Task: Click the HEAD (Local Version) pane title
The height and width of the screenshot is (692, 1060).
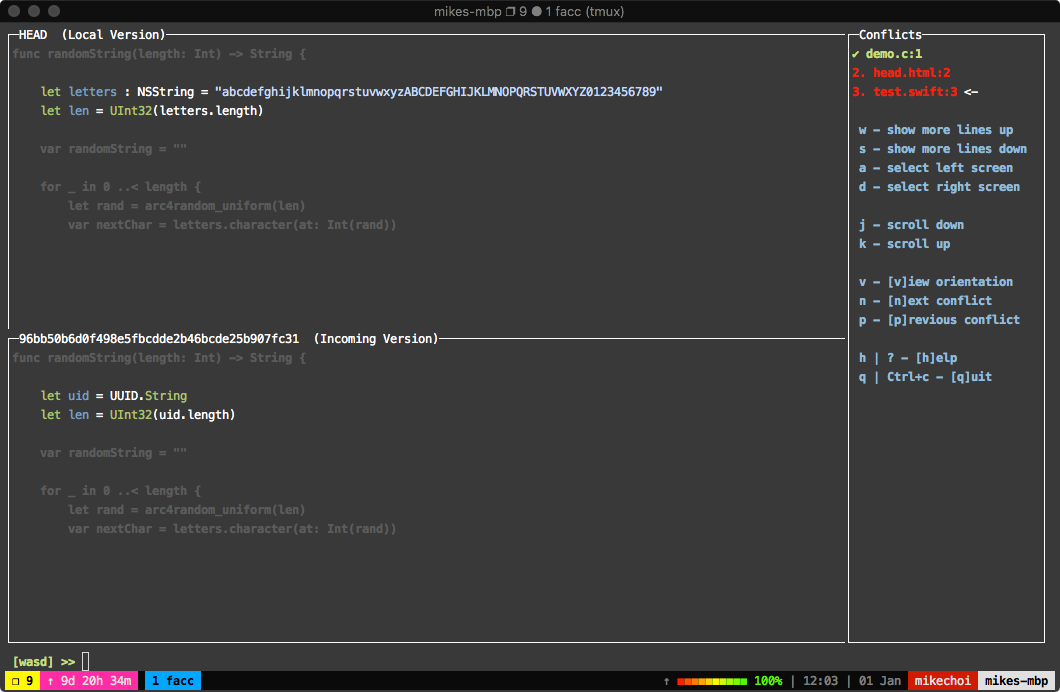Action: click(x=92, y=34)
